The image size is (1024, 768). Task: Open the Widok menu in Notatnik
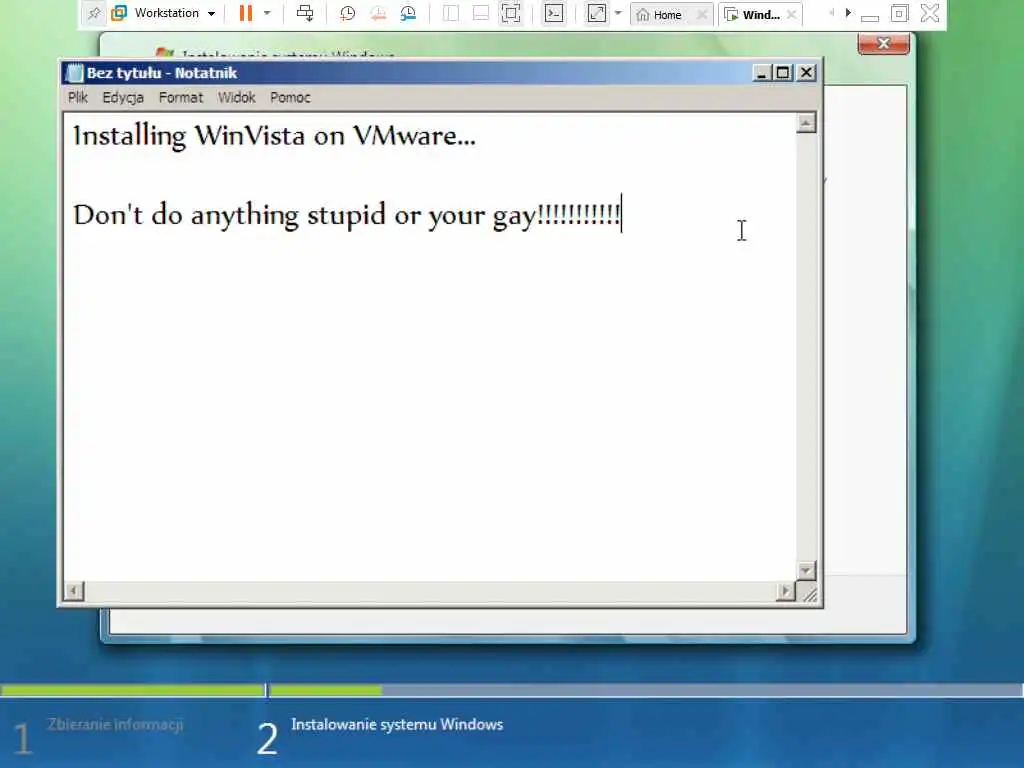pyautogui.click(x=236, y=97)
